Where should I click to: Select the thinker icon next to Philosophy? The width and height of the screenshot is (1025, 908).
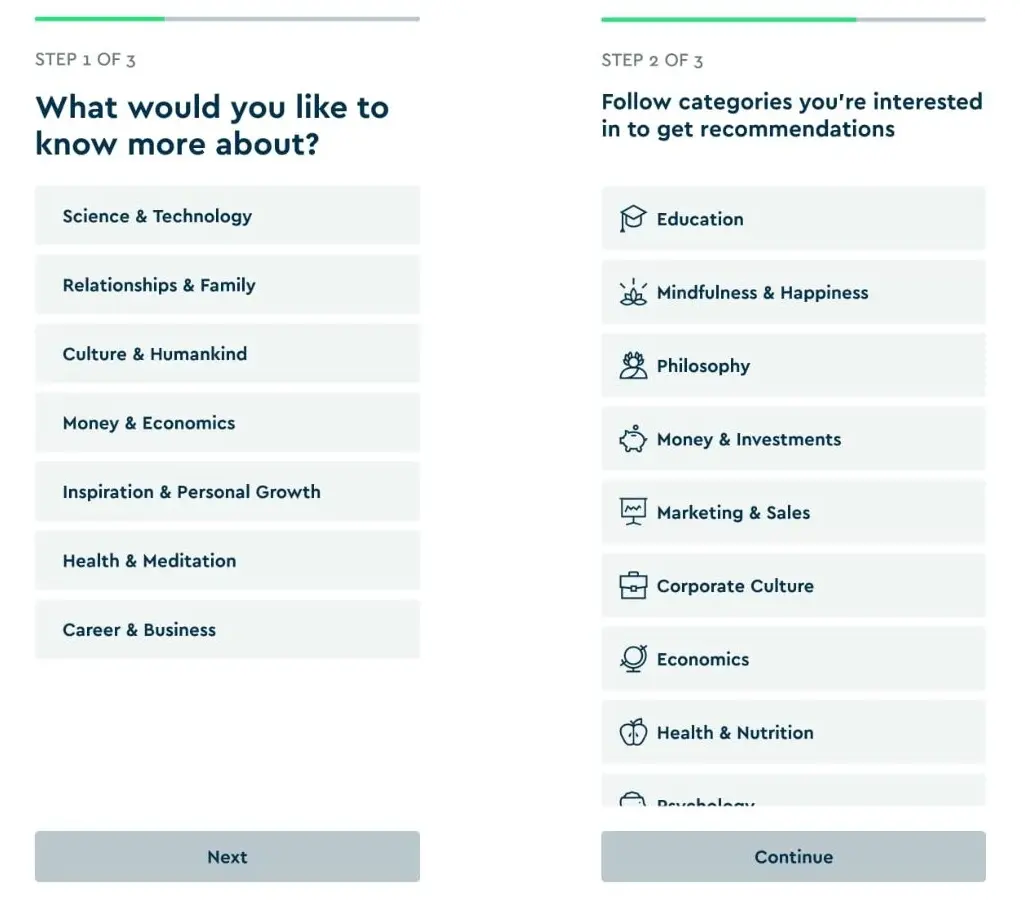coord(633,365)
